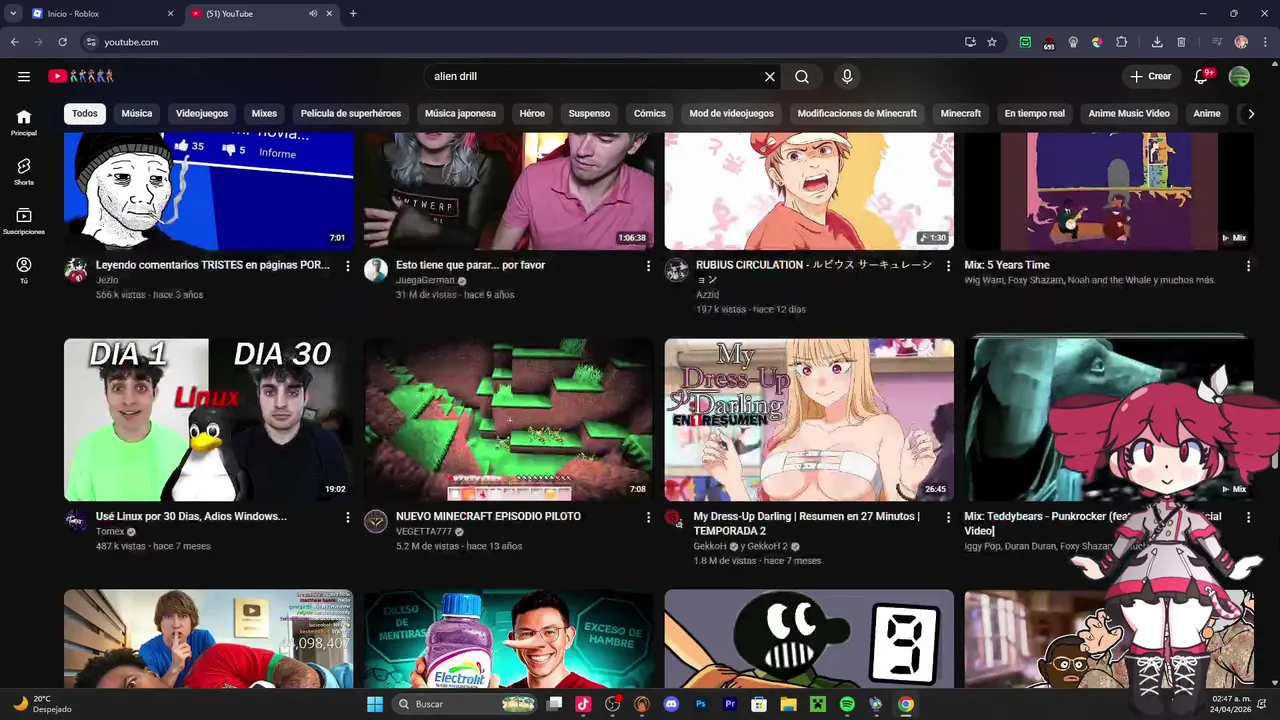This screenshot has height=720, width=1280.
Task: Start voice search with the microphone
Action: click(x=847, y=76)
